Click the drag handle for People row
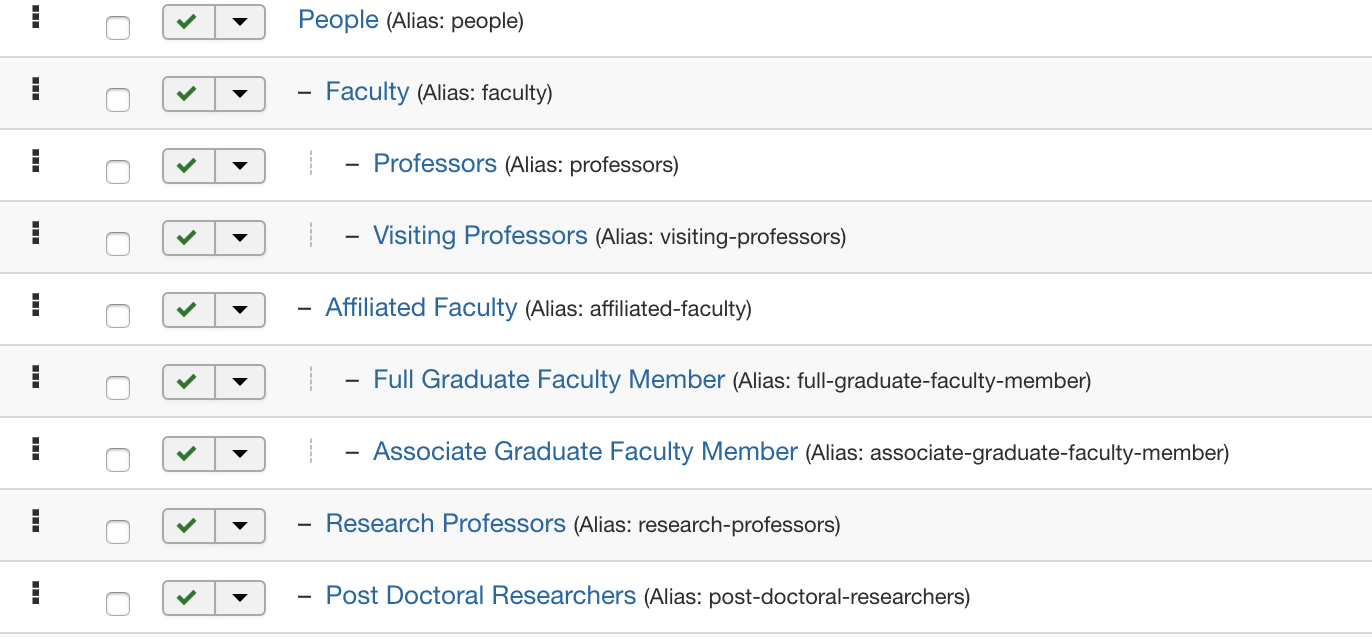The height and width of the screenshot is (638, 1372). pyautogui.click(x=35, y=17)
